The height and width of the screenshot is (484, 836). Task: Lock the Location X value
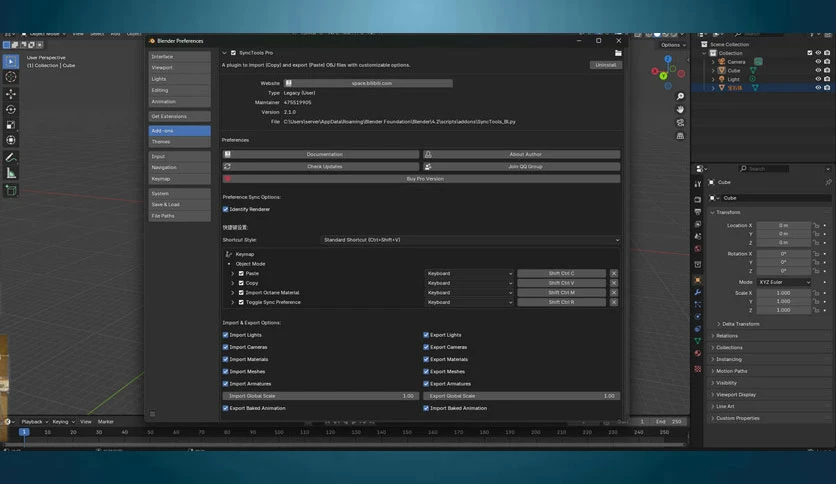click(816, 225)
